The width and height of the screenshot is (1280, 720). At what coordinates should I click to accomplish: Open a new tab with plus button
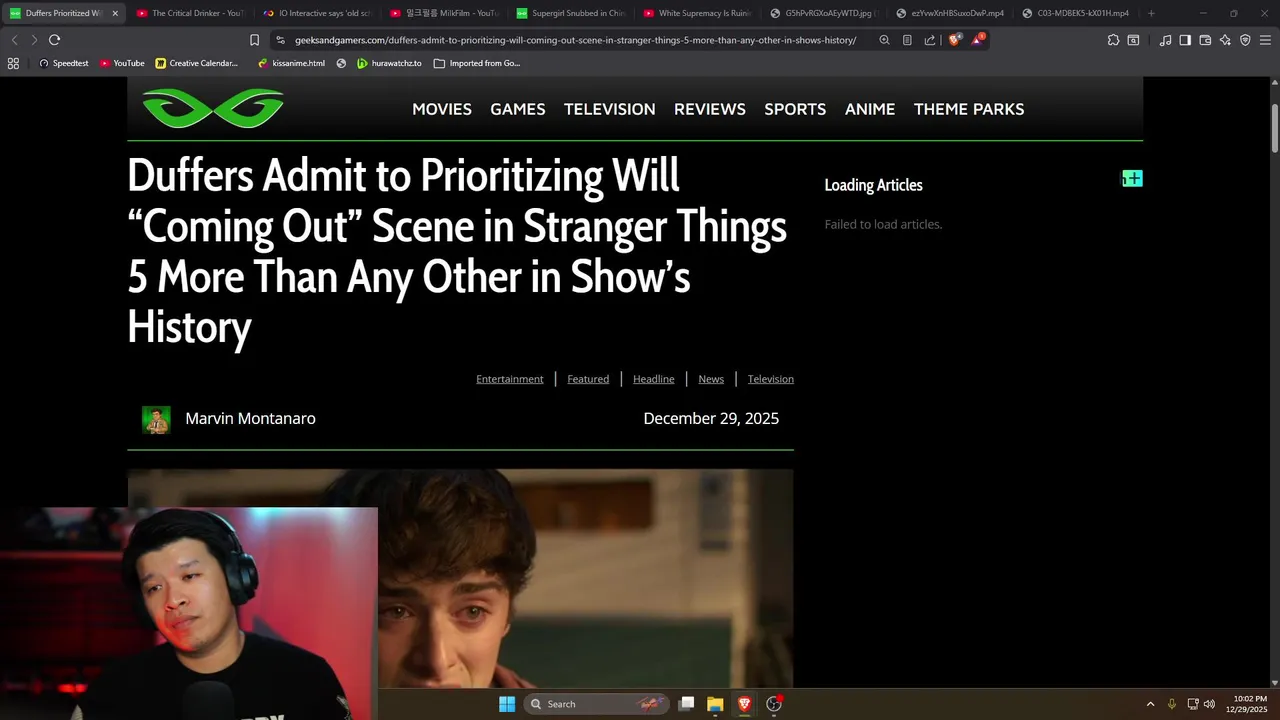(x=1151, y=13)
